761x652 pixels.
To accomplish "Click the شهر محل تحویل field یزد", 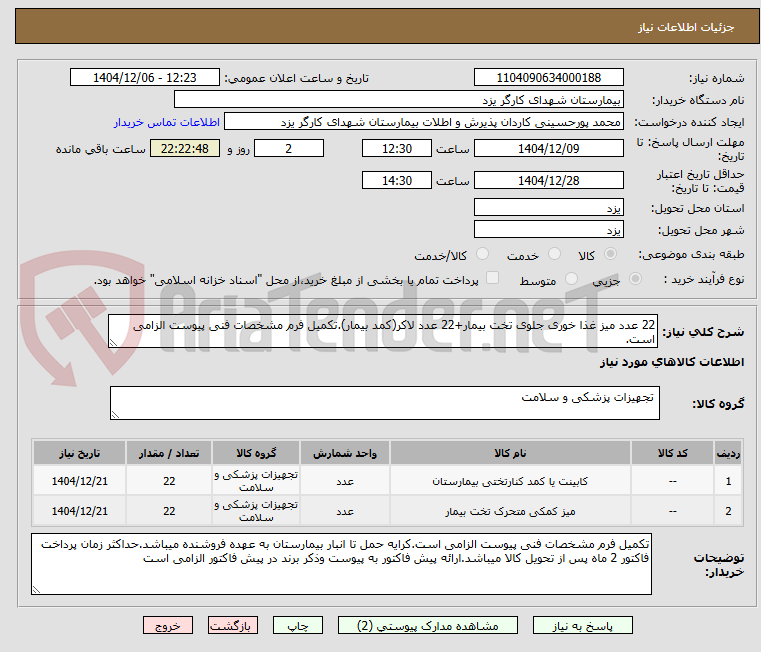I will (548, 229).
